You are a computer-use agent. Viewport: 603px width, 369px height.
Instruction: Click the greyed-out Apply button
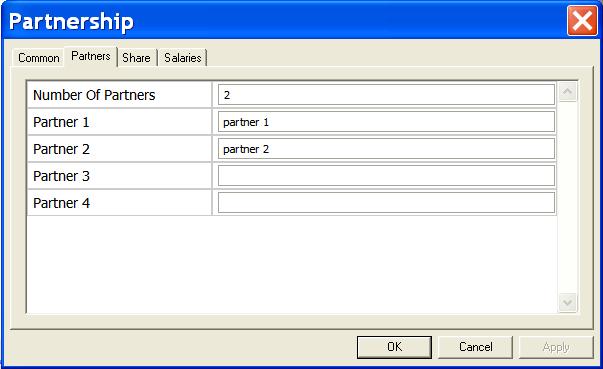tap(556, 347)
